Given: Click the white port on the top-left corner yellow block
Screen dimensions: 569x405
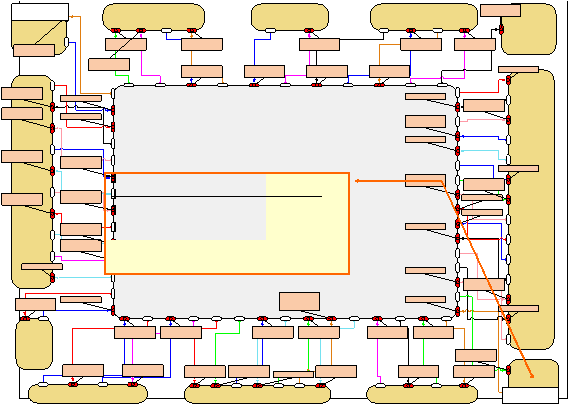Looking at the screenshot, I should point(66,42).
